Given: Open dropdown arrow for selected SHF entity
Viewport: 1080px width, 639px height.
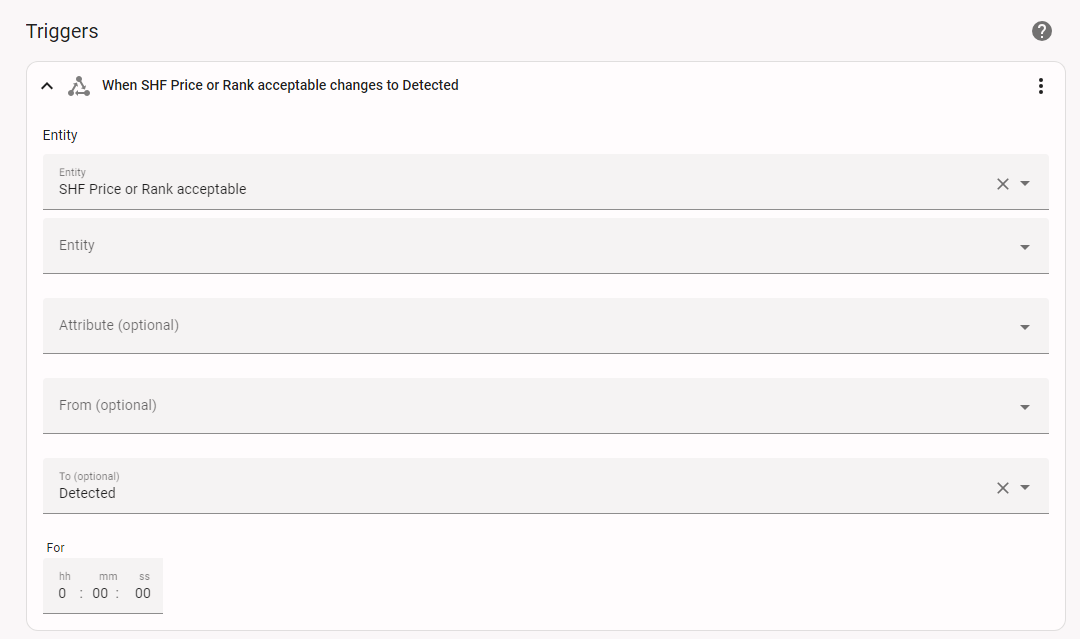Looking at the screenshot, I should click(x=1025, y=184).
